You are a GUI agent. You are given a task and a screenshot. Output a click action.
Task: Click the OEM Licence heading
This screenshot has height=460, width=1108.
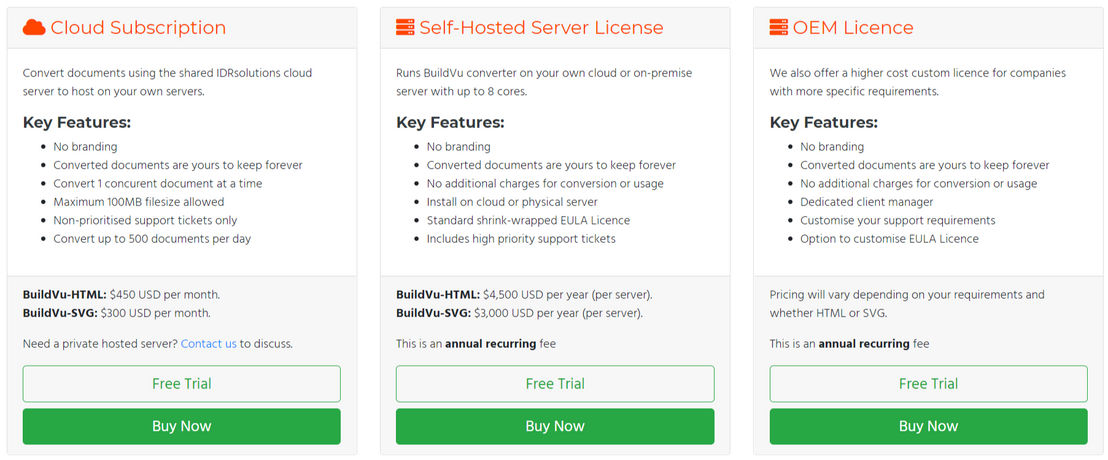pyautogui.click(x=853, y=28)
